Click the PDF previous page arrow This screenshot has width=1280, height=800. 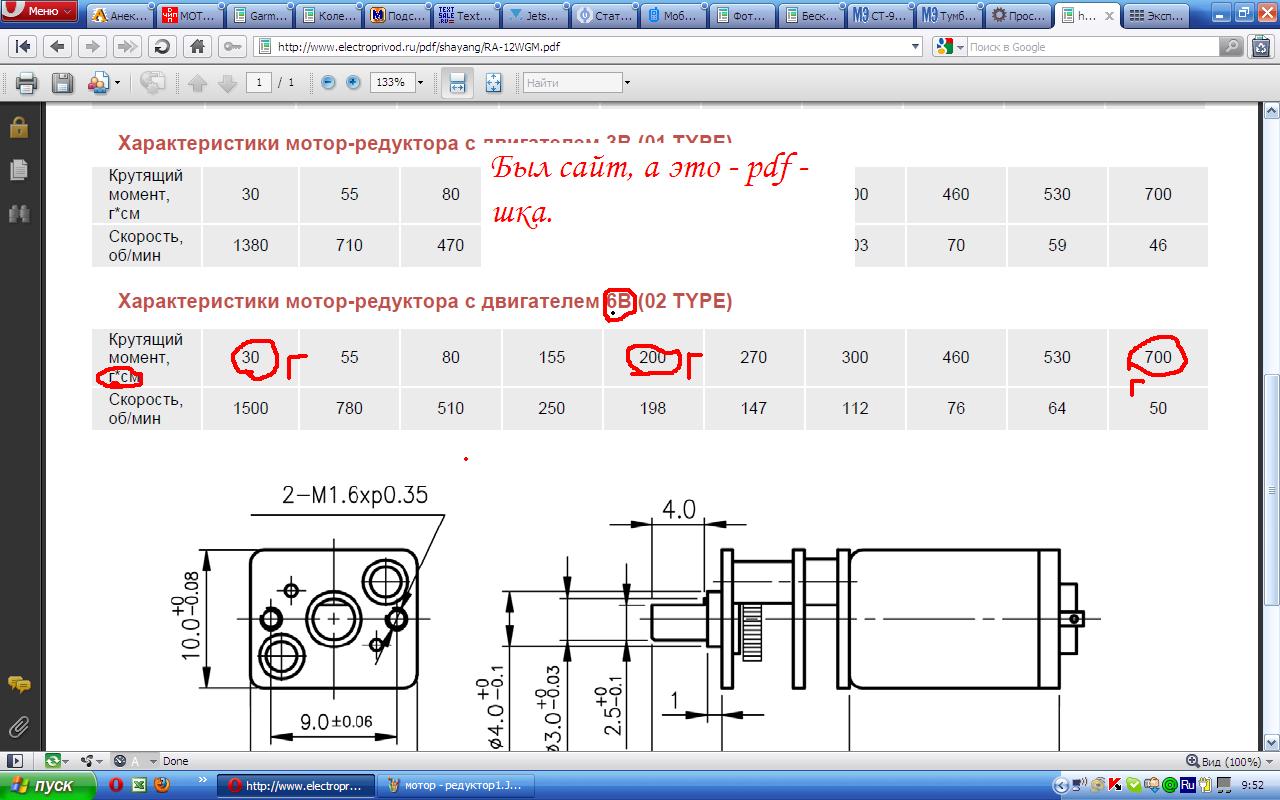[198, 84]
